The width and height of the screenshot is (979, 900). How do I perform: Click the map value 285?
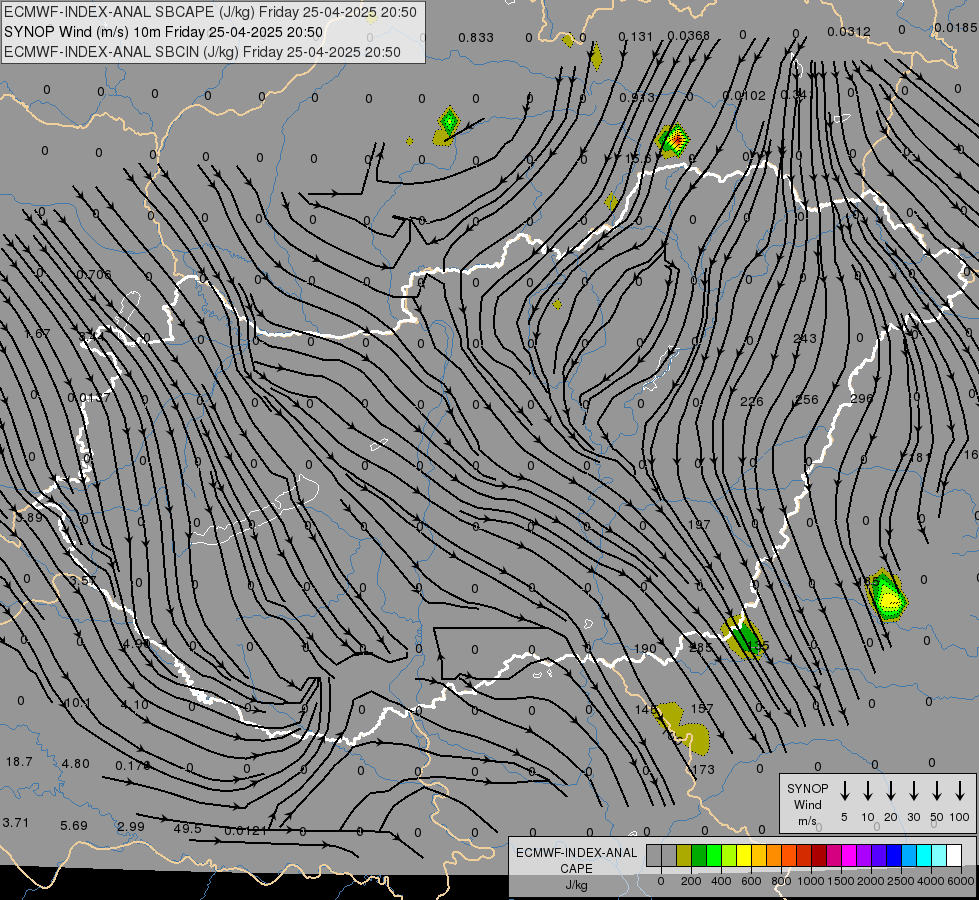pos(700,647)
